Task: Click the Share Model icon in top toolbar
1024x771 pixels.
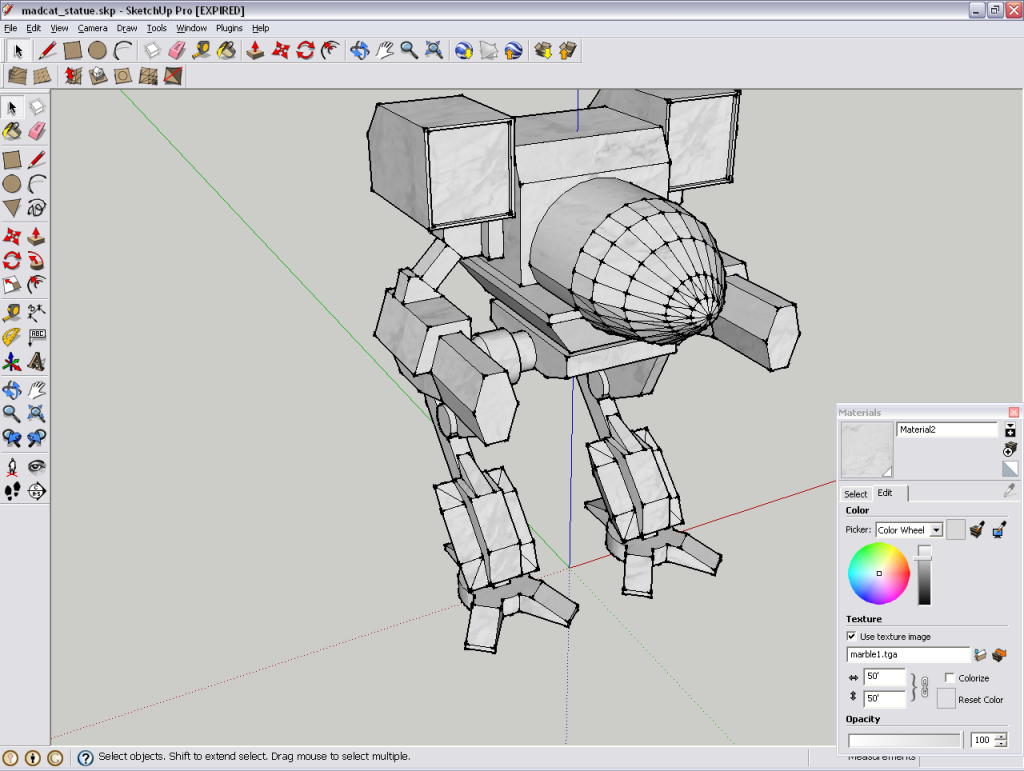Action: [x=568, y=50]
